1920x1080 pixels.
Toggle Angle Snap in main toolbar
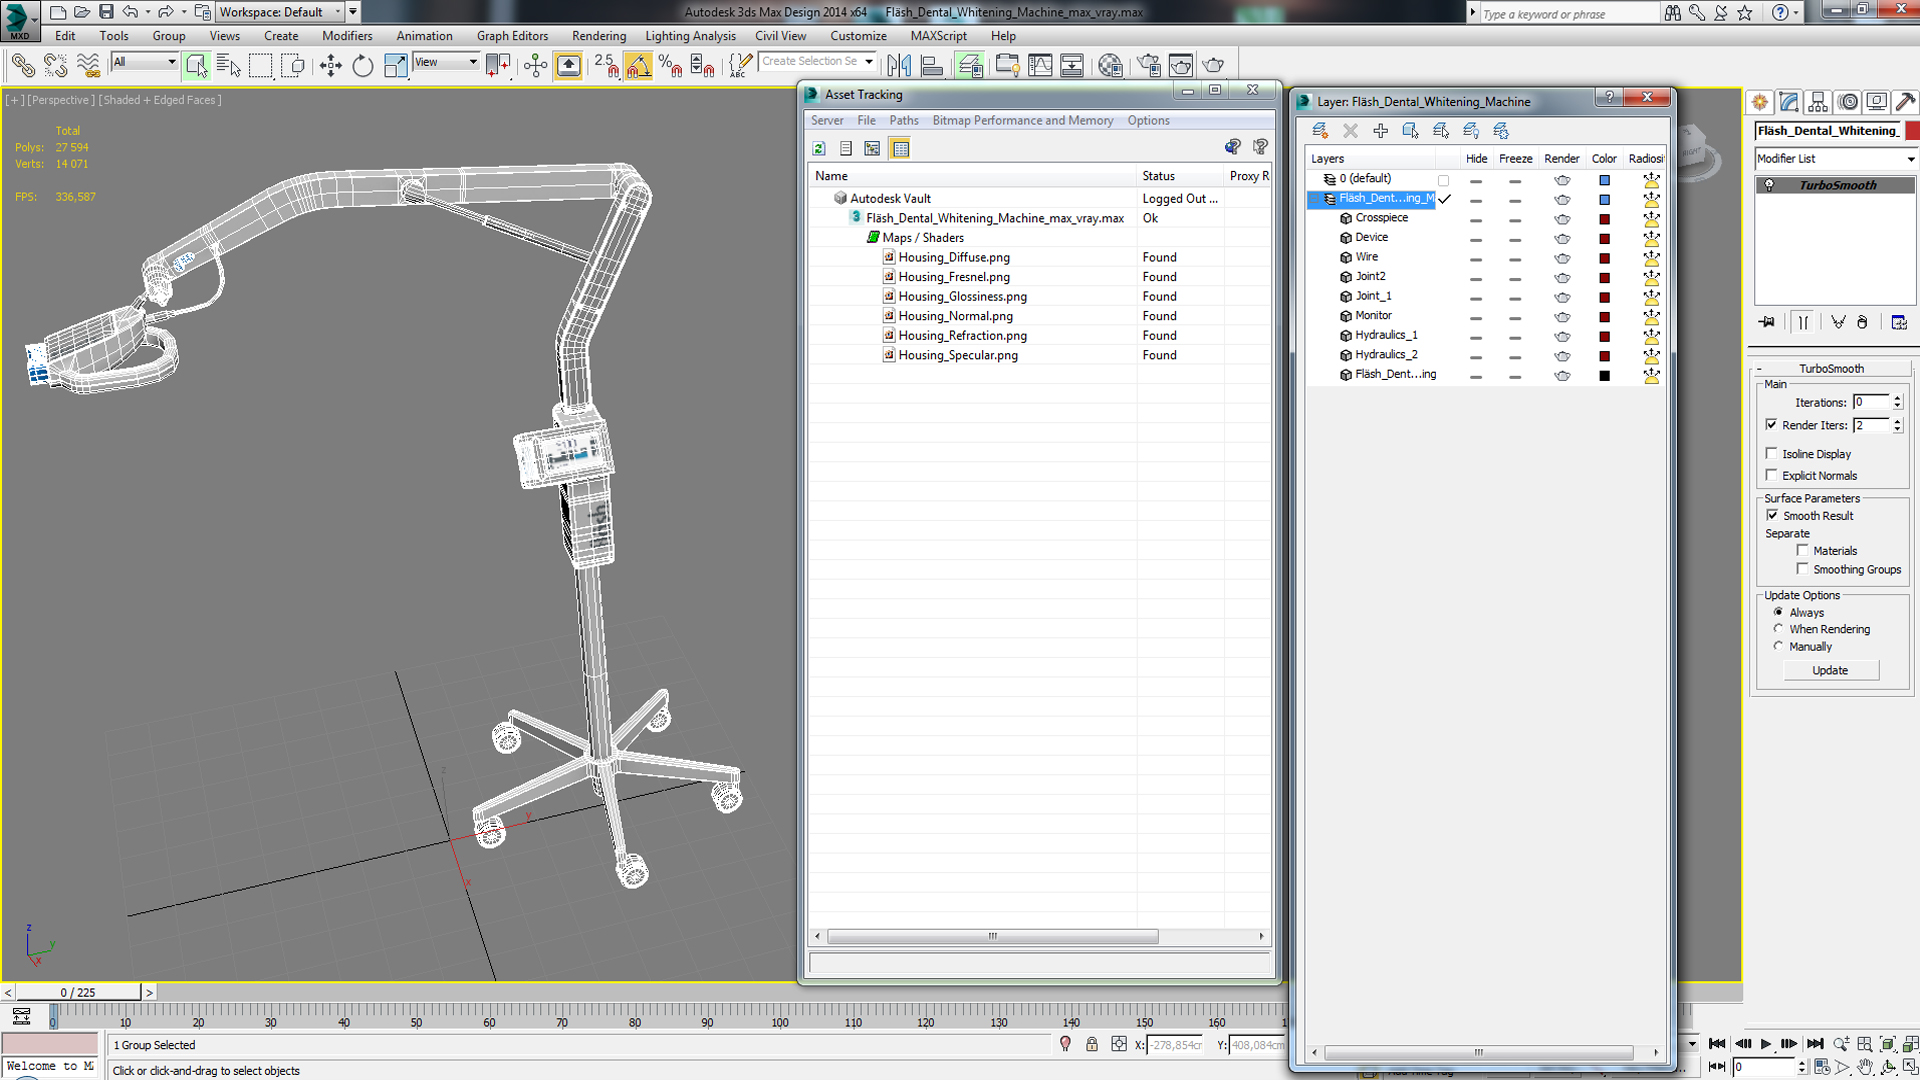(x=638, y=66)
